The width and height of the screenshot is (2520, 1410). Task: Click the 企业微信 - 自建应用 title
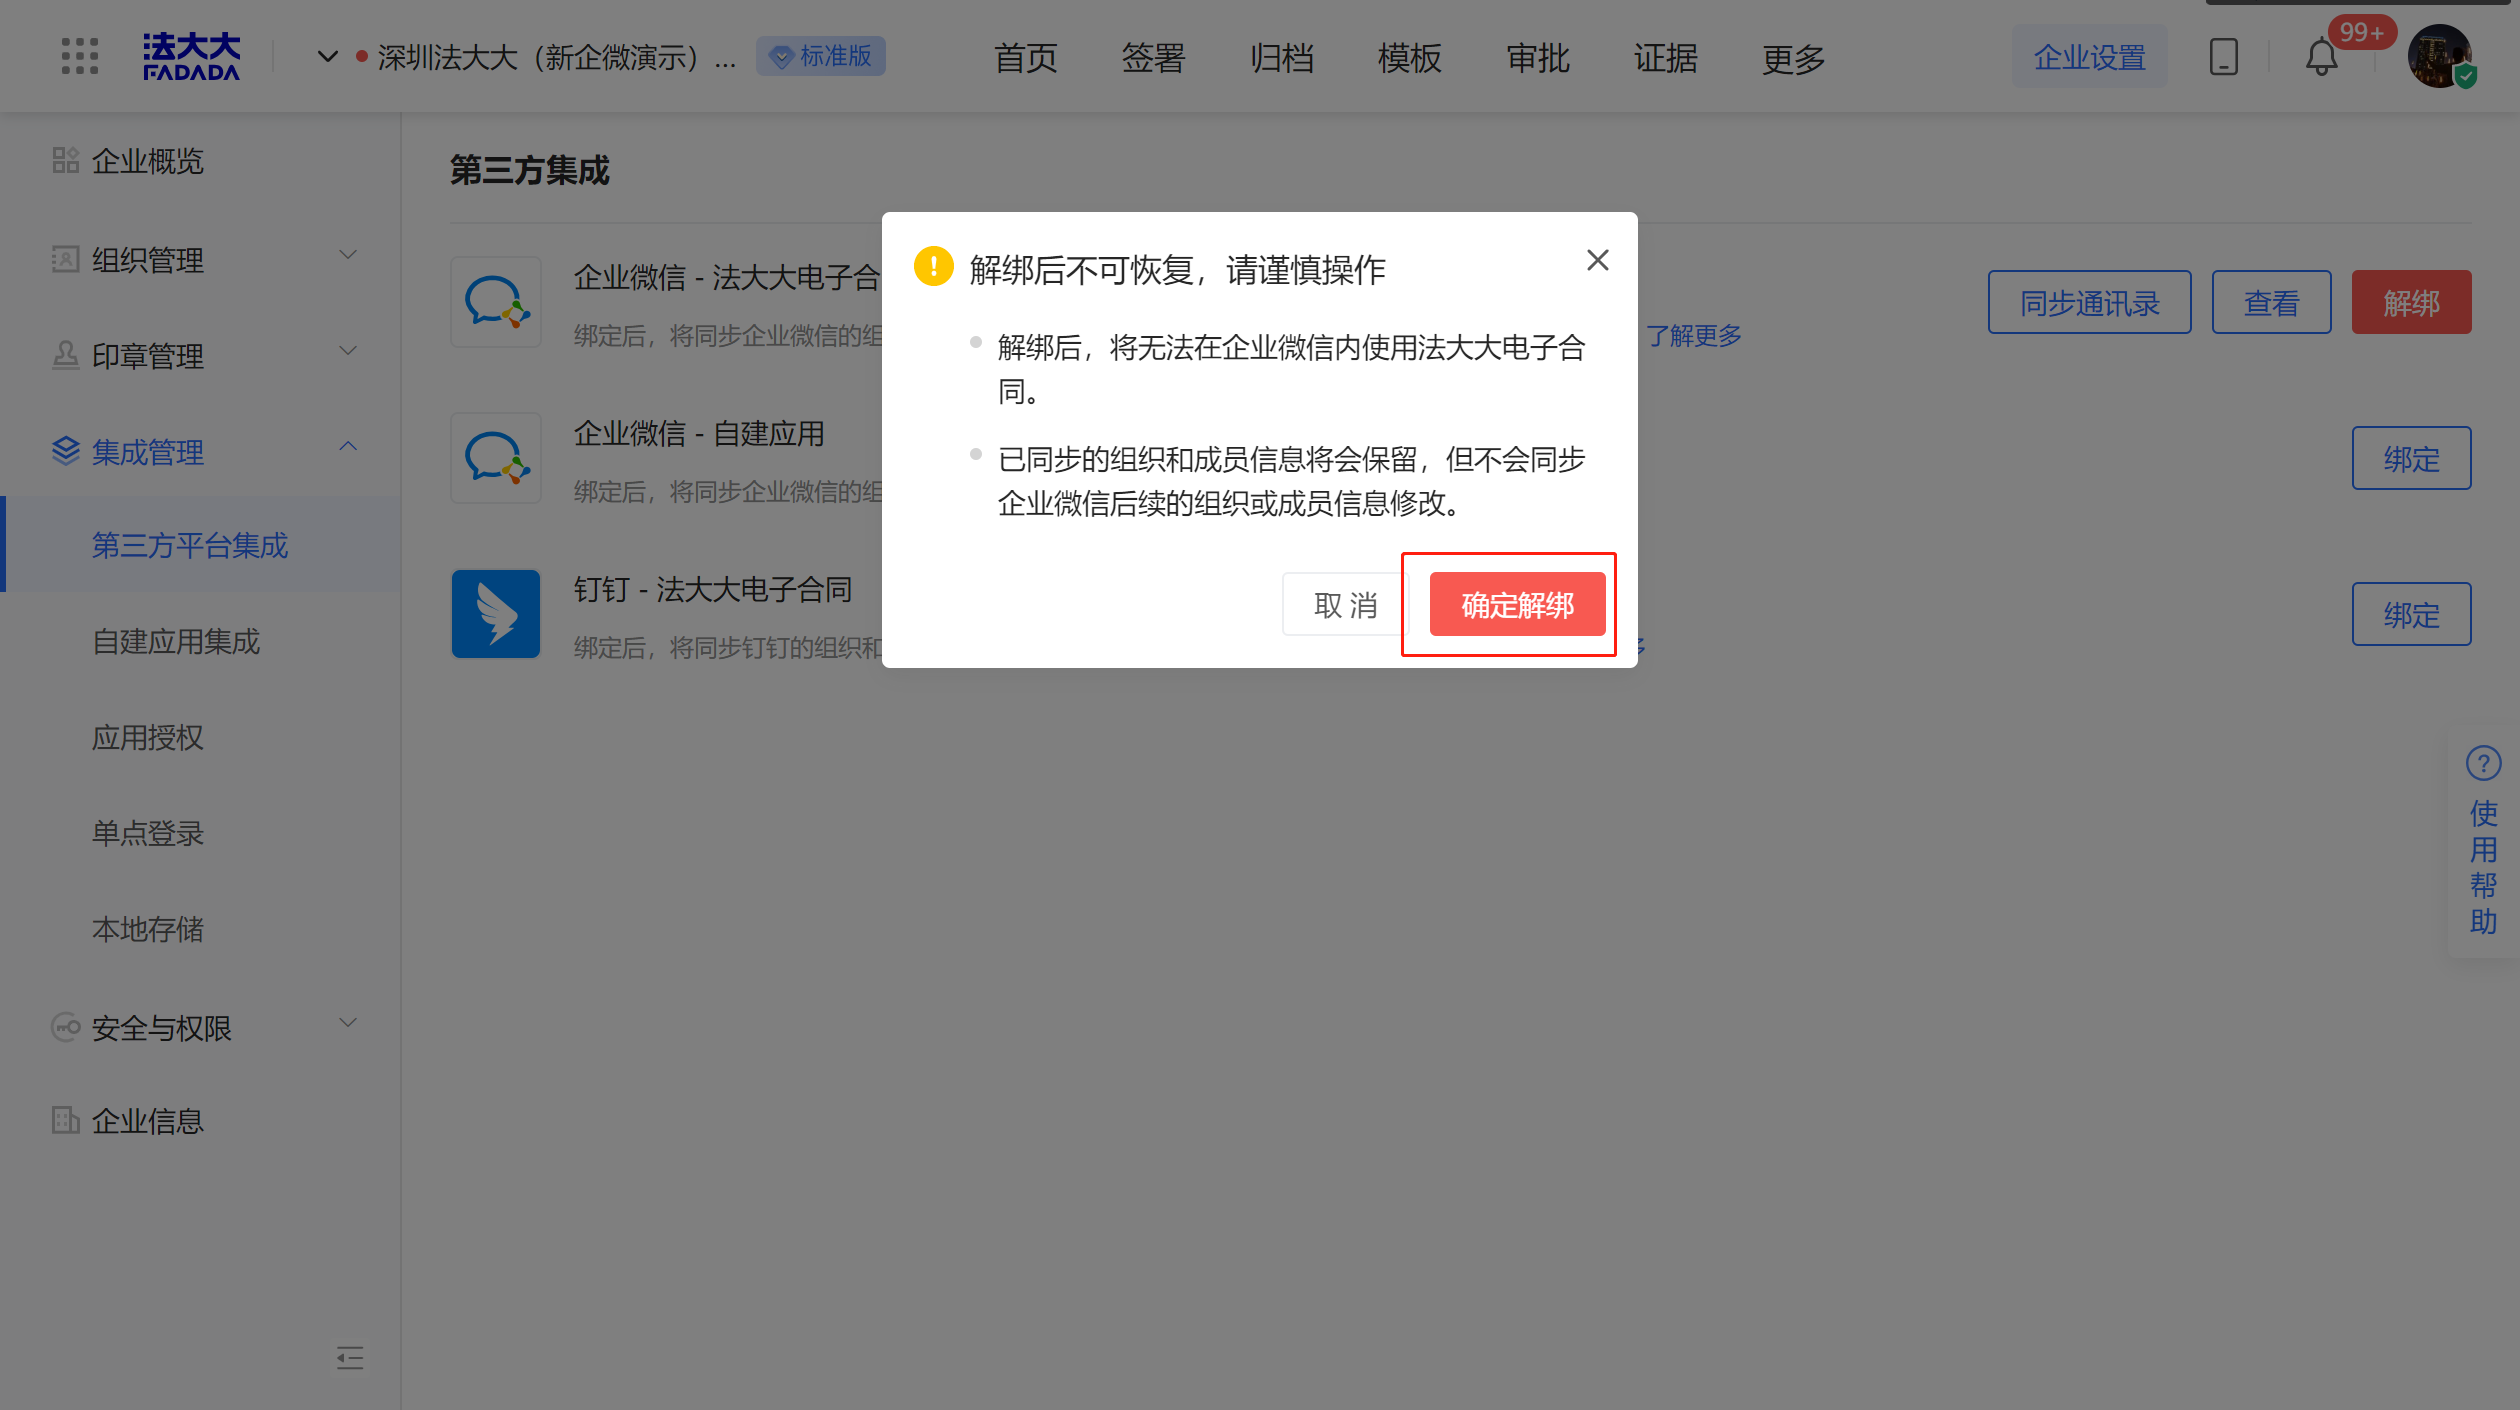pos(699,434)
